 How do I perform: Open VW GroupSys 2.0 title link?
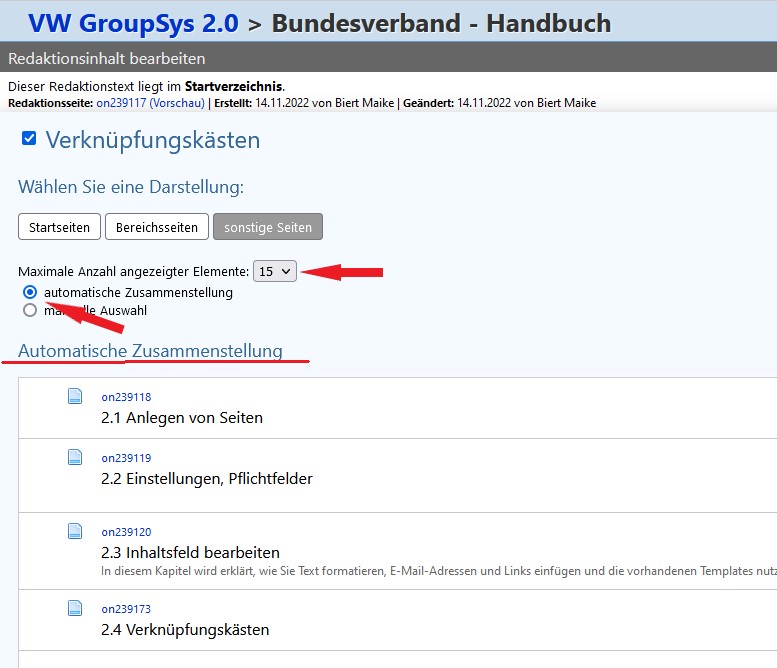(133, 23)
